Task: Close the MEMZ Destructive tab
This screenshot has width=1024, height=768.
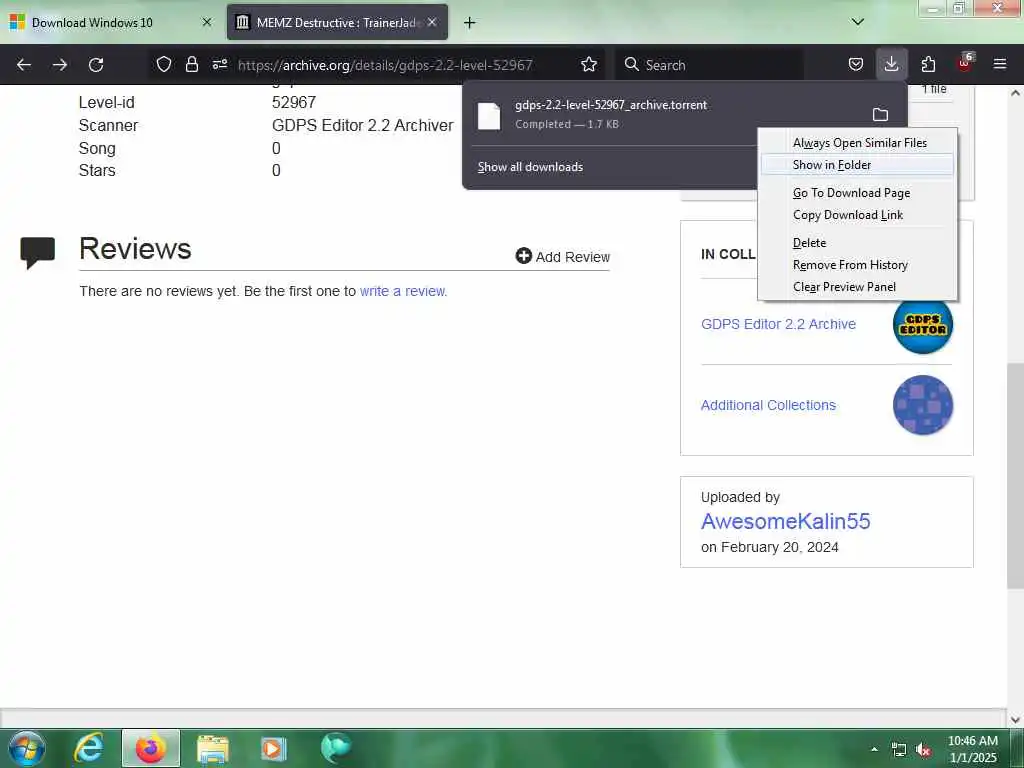Action: (432, 22)
